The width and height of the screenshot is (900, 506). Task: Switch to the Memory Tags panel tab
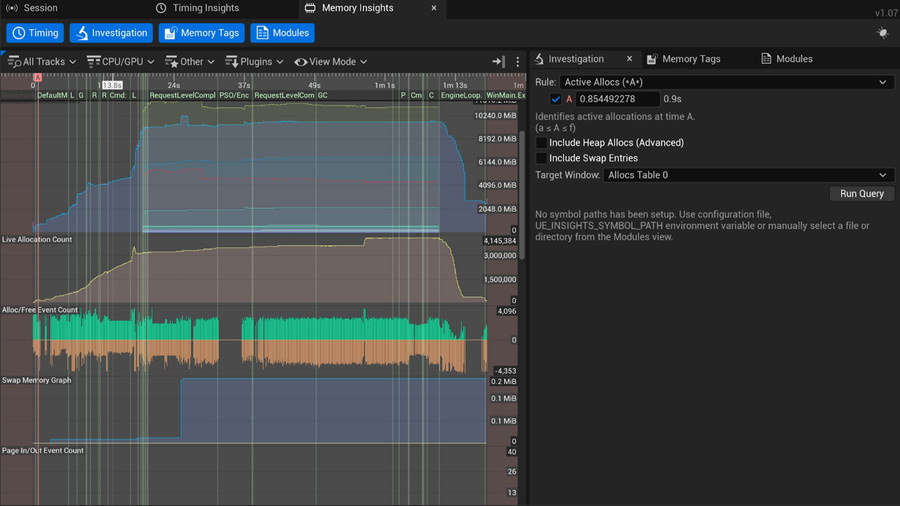coord(684,59)
